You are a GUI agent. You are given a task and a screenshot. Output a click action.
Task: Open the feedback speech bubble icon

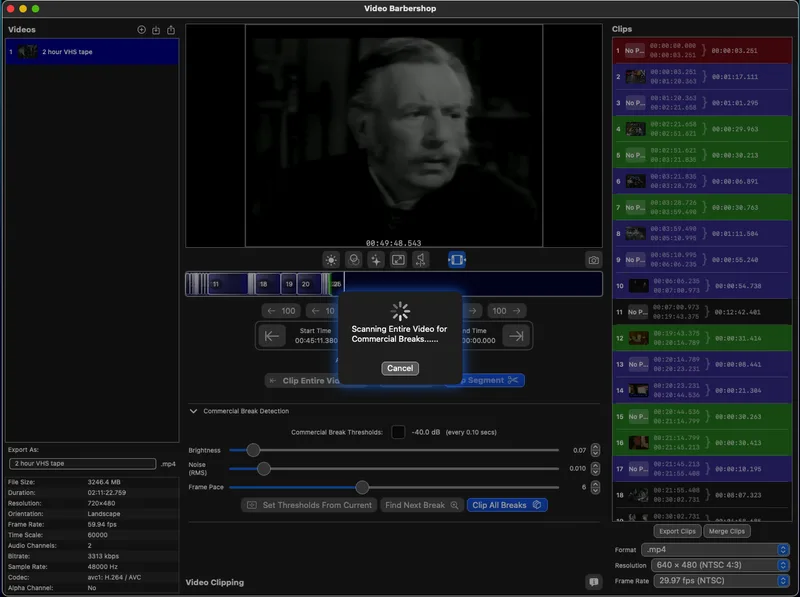point(593,581)
